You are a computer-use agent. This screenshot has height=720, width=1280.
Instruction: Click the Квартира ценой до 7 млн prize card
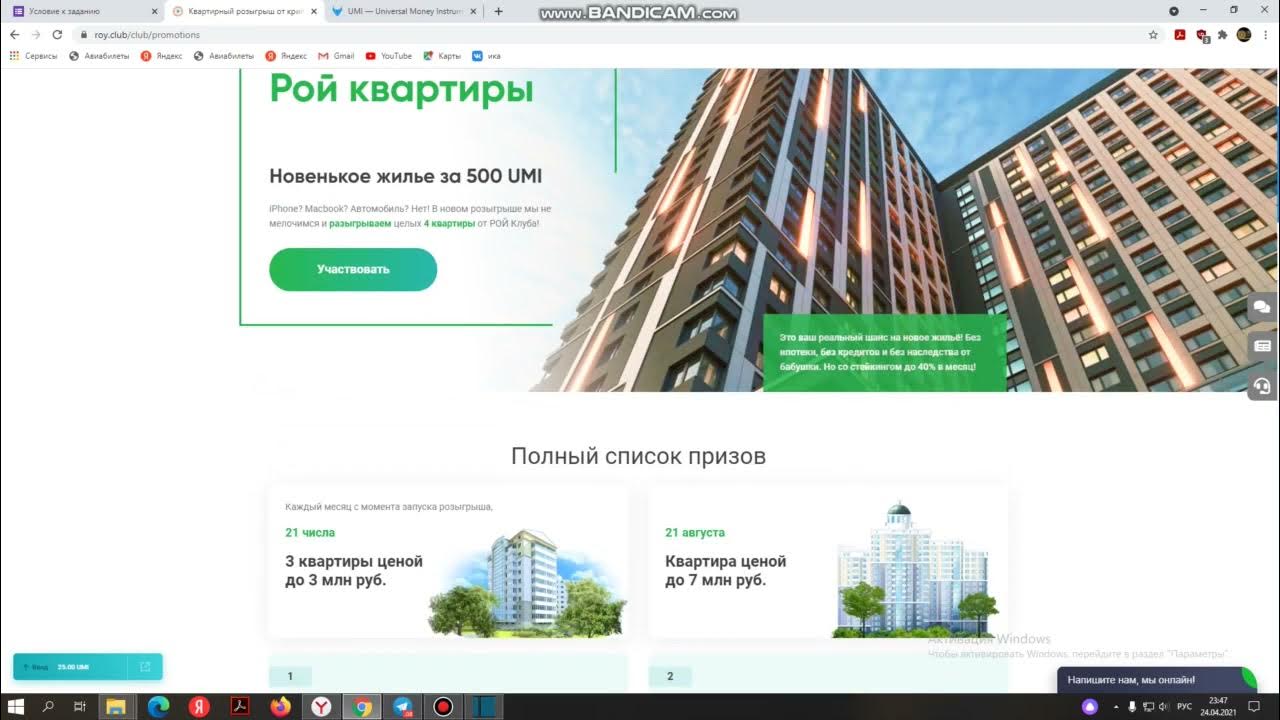tap(828, 562)
